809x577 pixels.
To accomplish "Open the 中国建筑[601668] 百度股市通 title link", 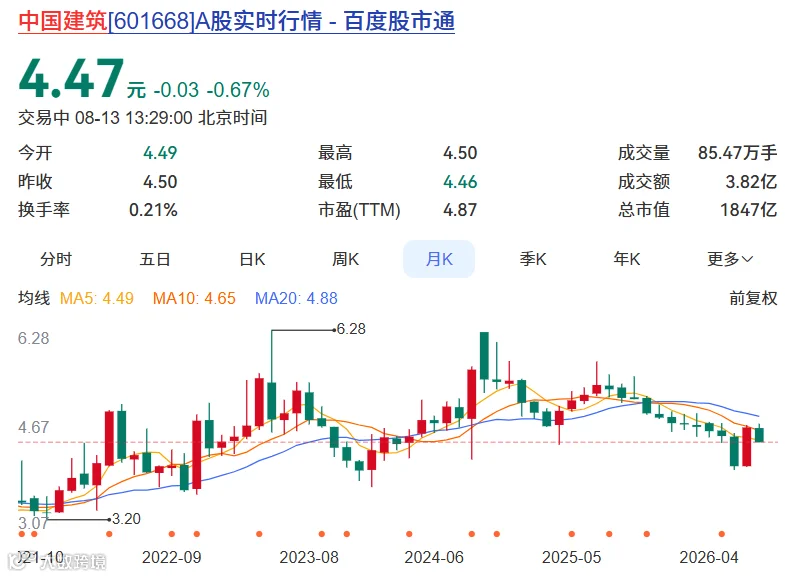I will point(236,22).
